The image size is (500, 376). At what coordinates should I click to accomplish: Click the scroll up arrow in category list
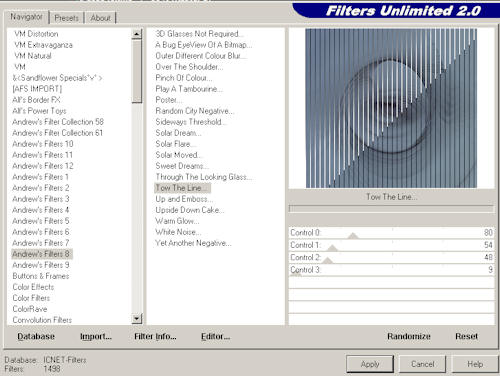click(137, 34)
